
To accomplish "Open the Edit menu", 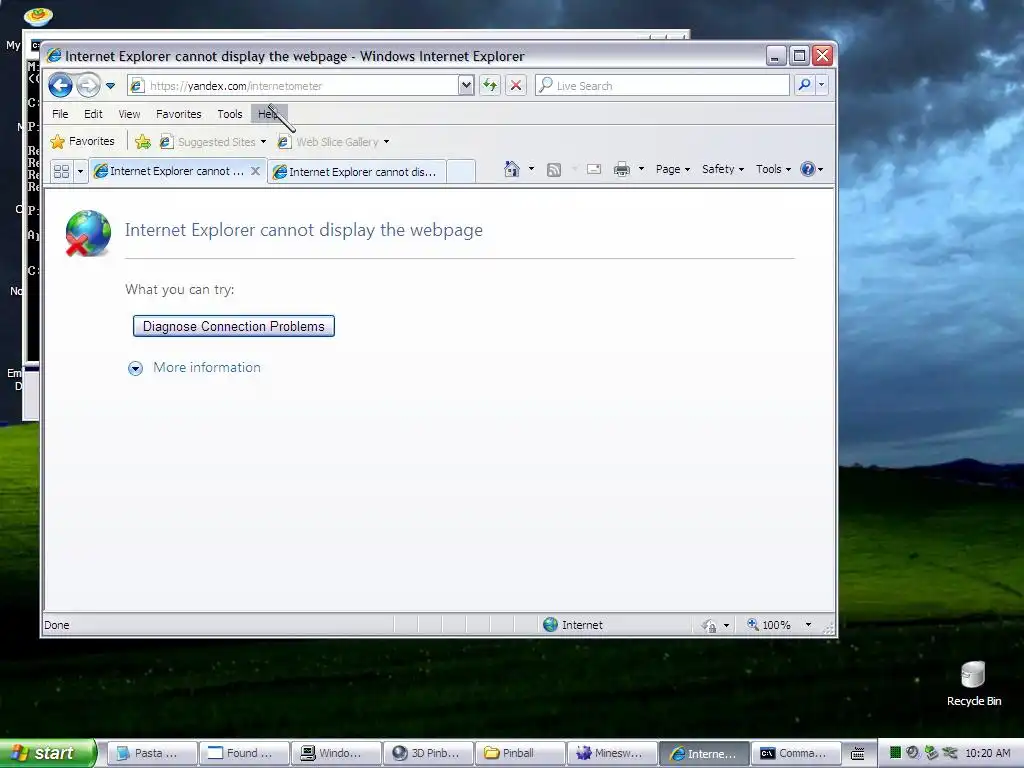I will 93,114.
